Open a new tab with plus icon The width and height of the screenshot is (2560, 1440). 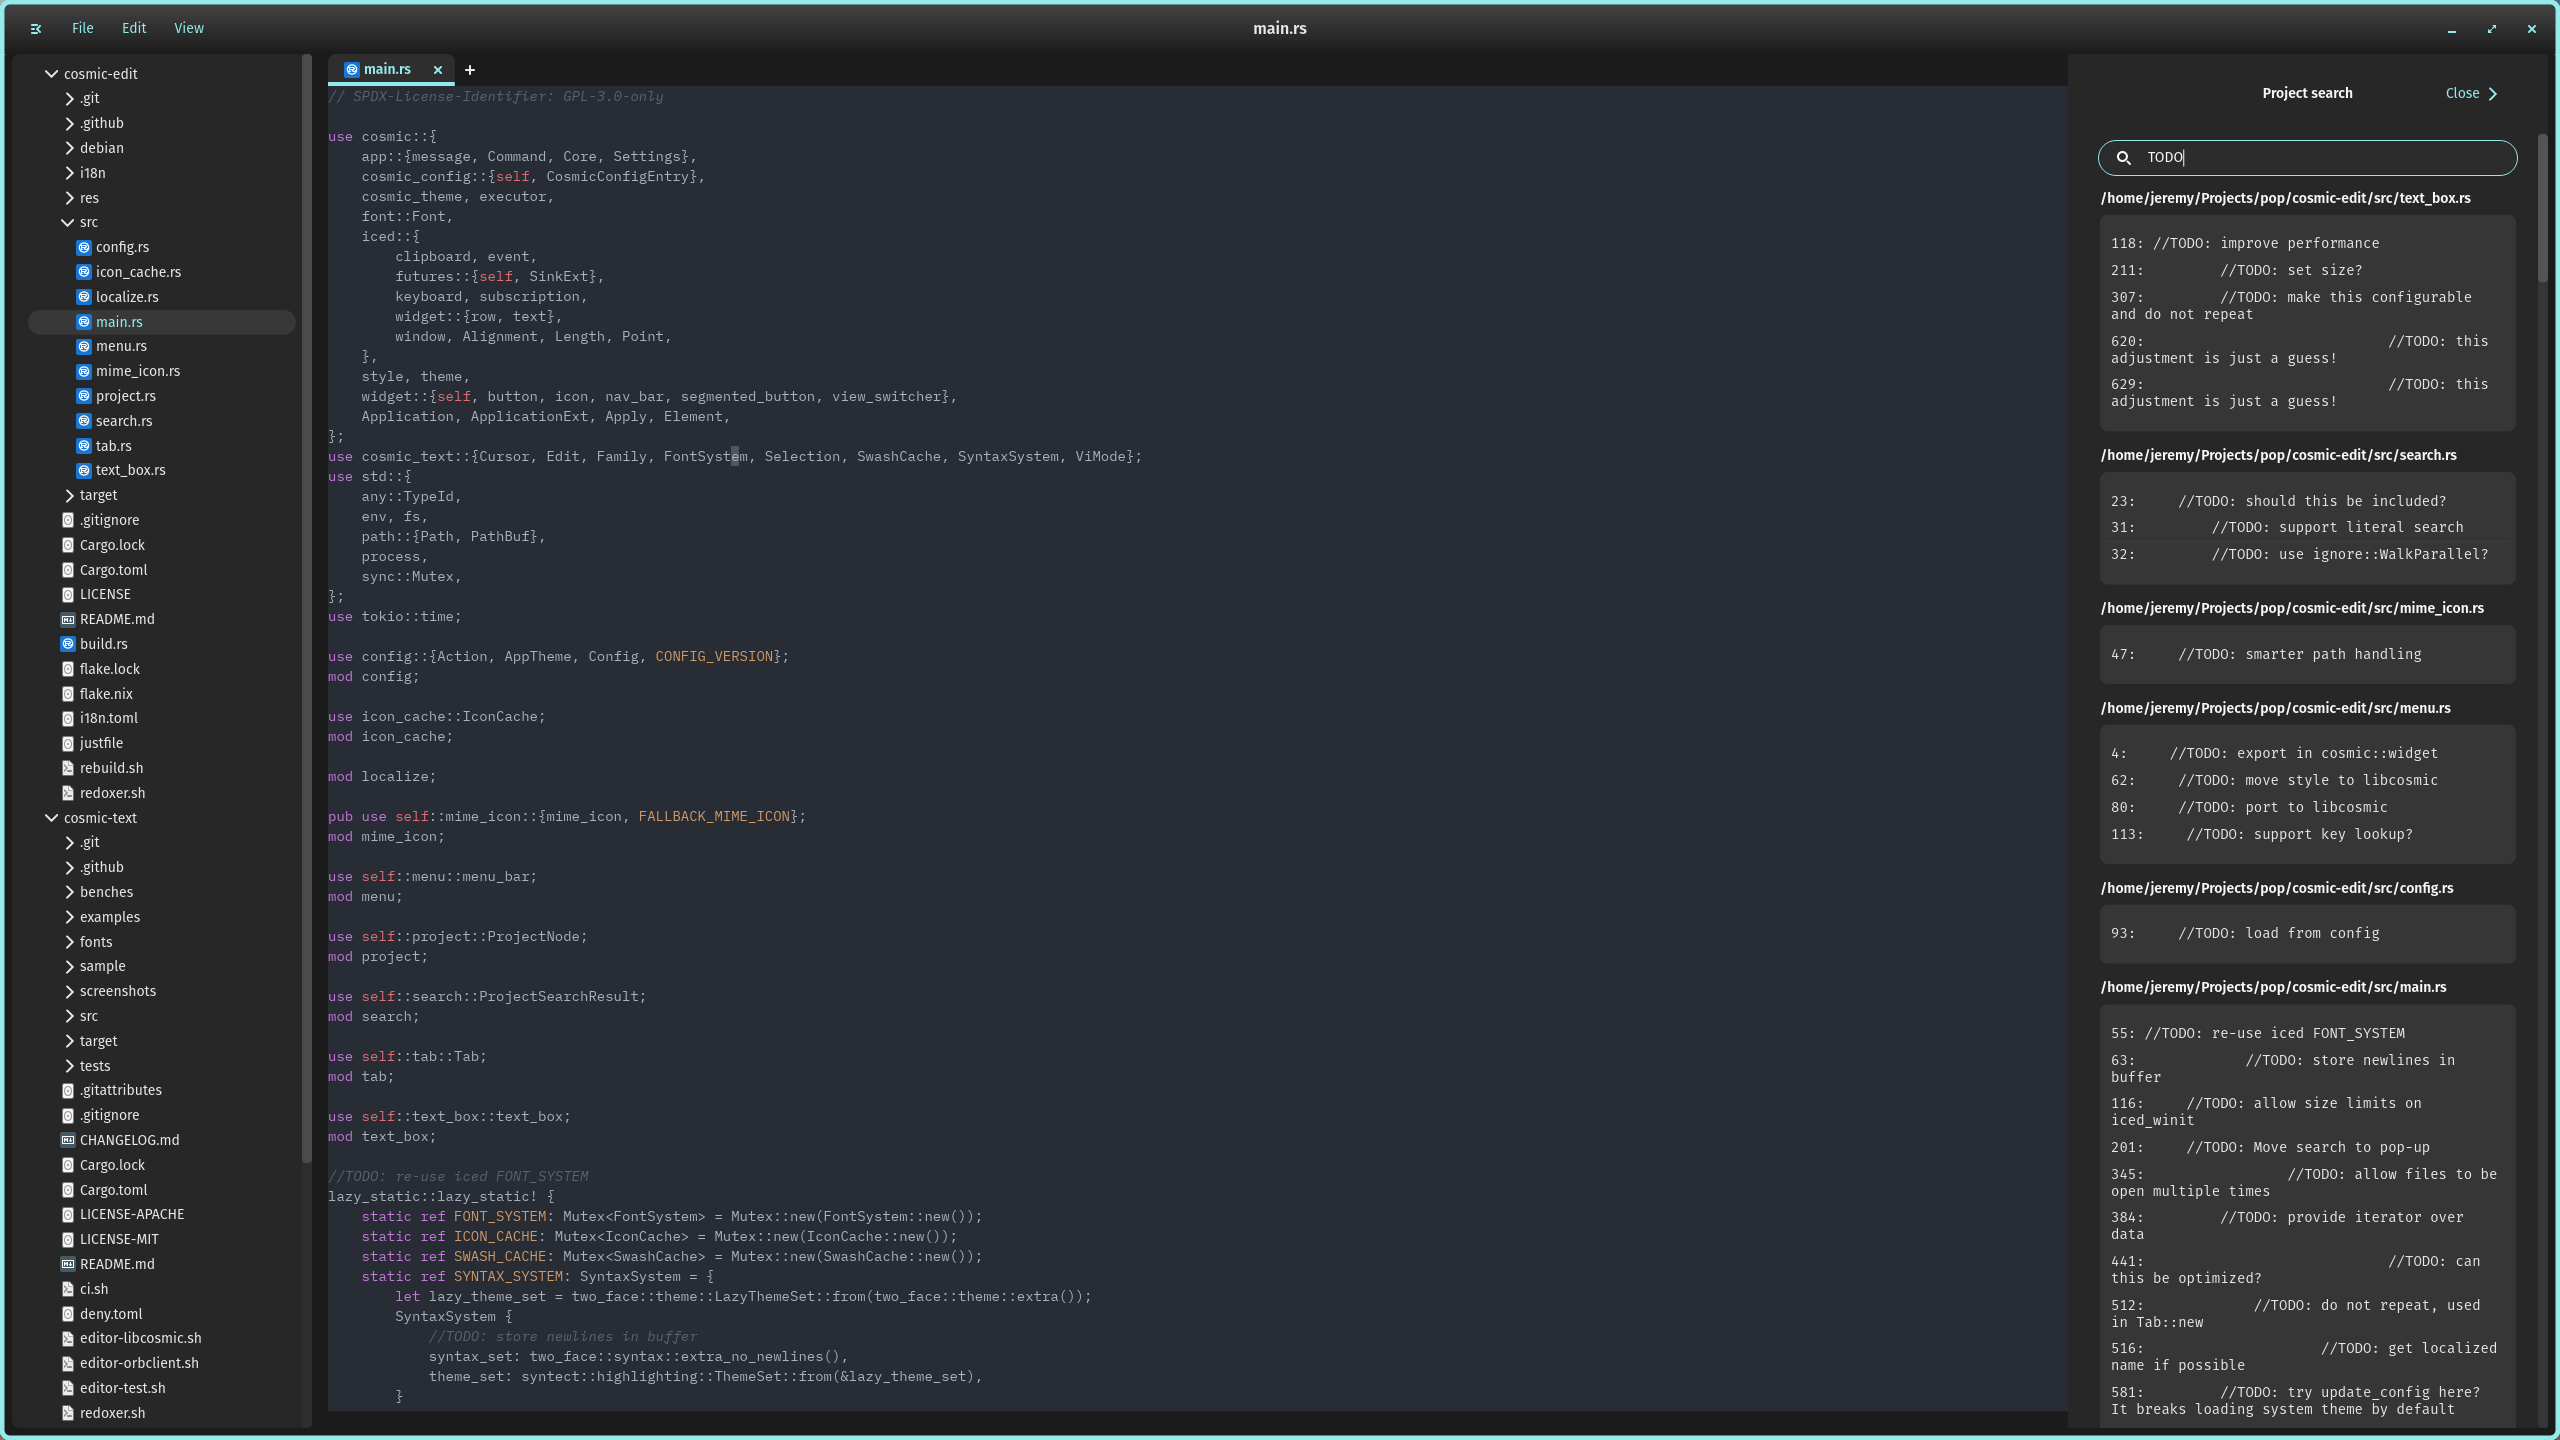tap(470, 70)
